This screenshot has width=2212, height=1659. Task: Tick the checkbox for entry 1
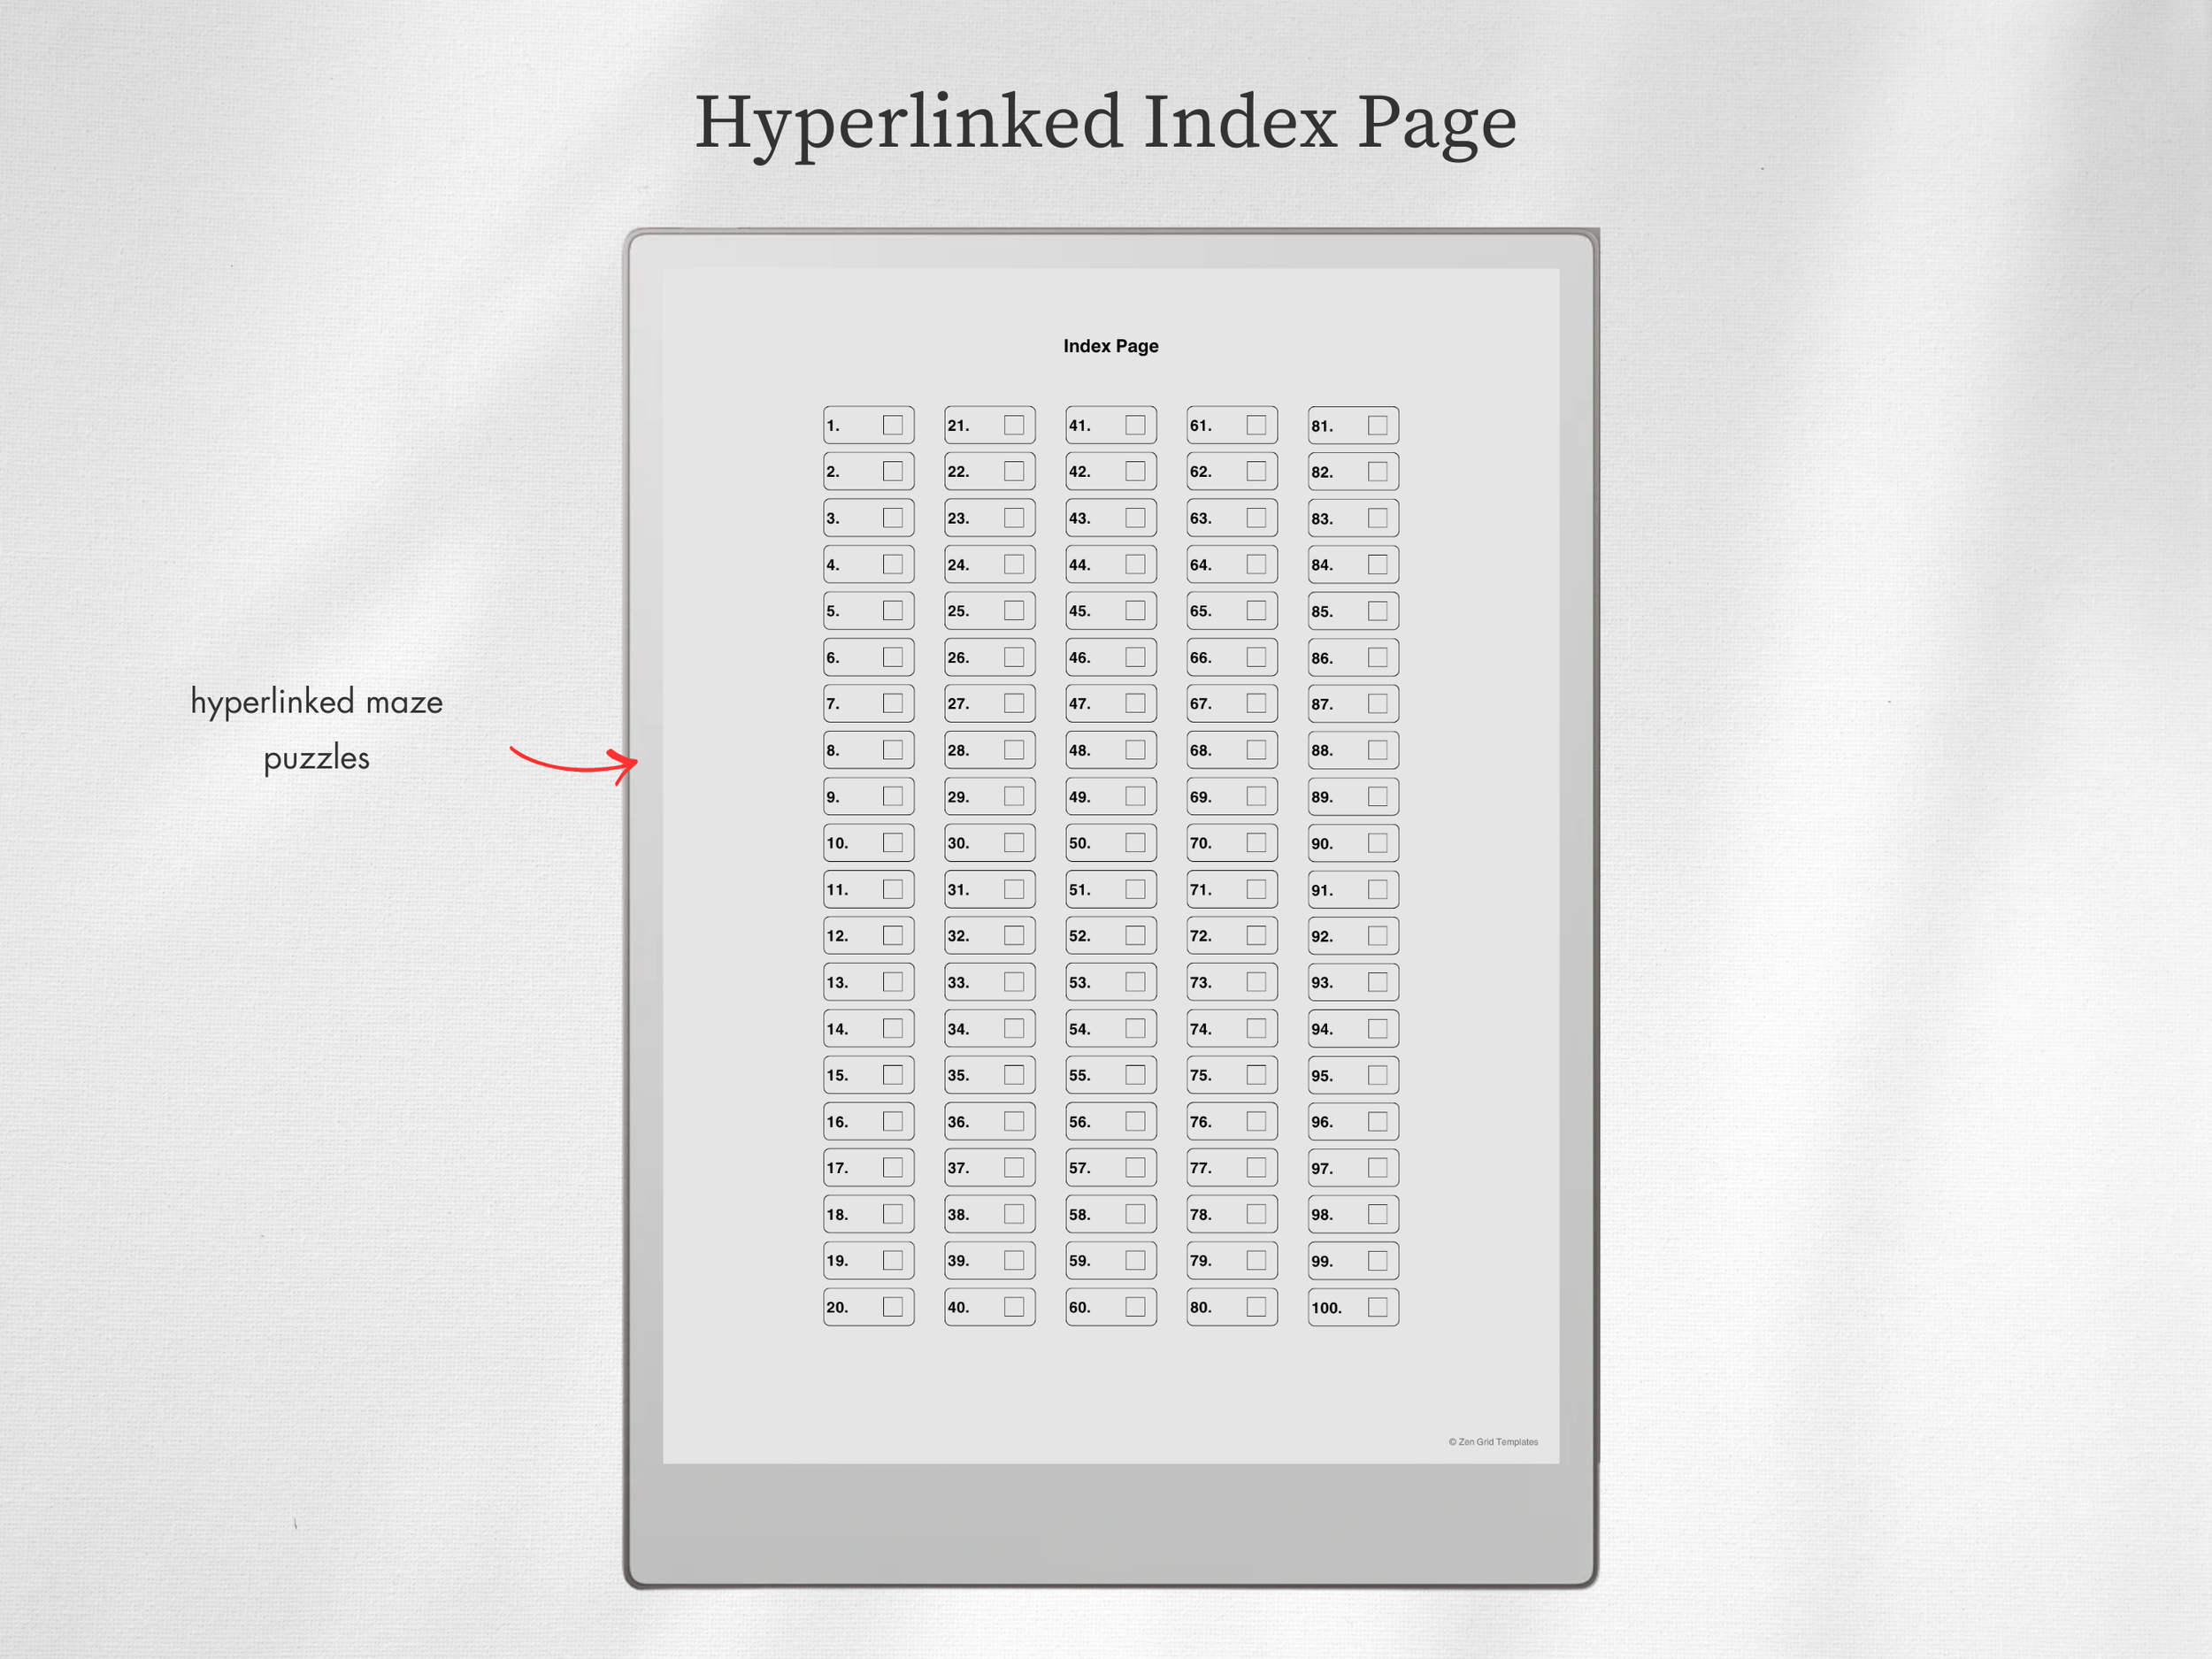tap(893, 425)
